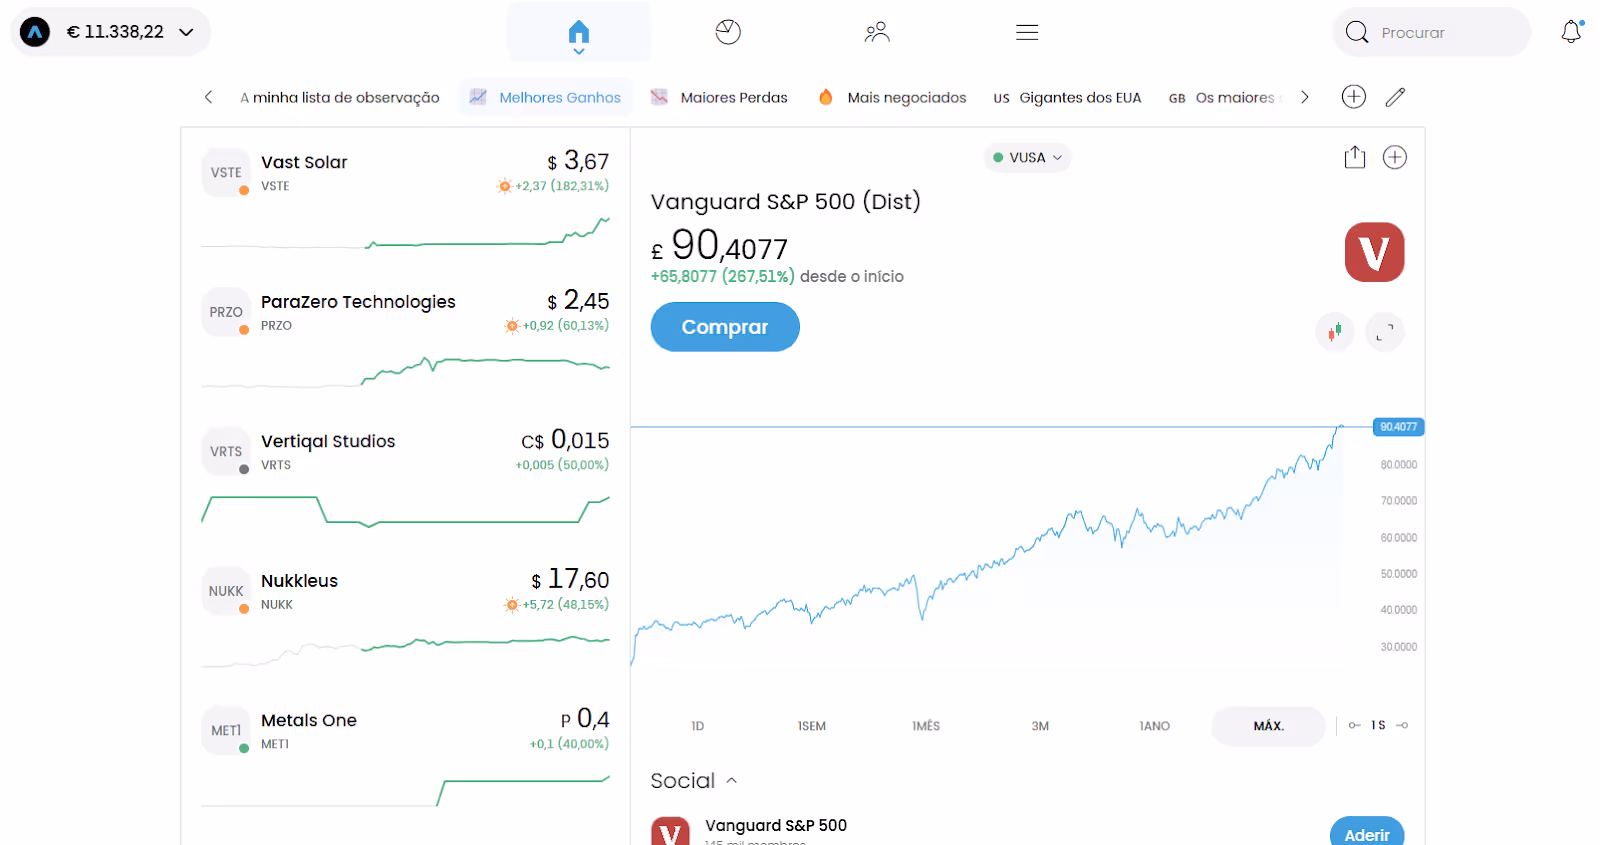The image size is (1600, 845).
Task: Go to previous watchlist tabs arrow
Action: click(x=208, y=97)
